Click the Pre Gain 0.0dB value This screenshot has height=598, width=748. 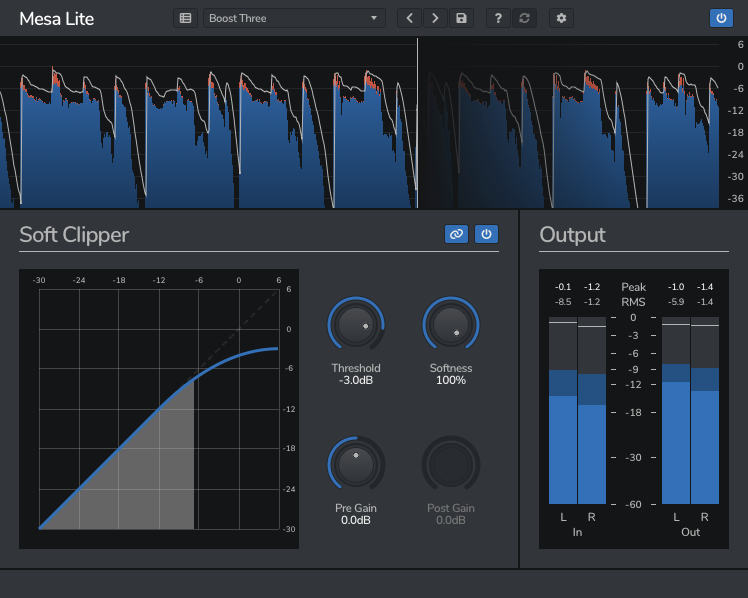(356, 521)
